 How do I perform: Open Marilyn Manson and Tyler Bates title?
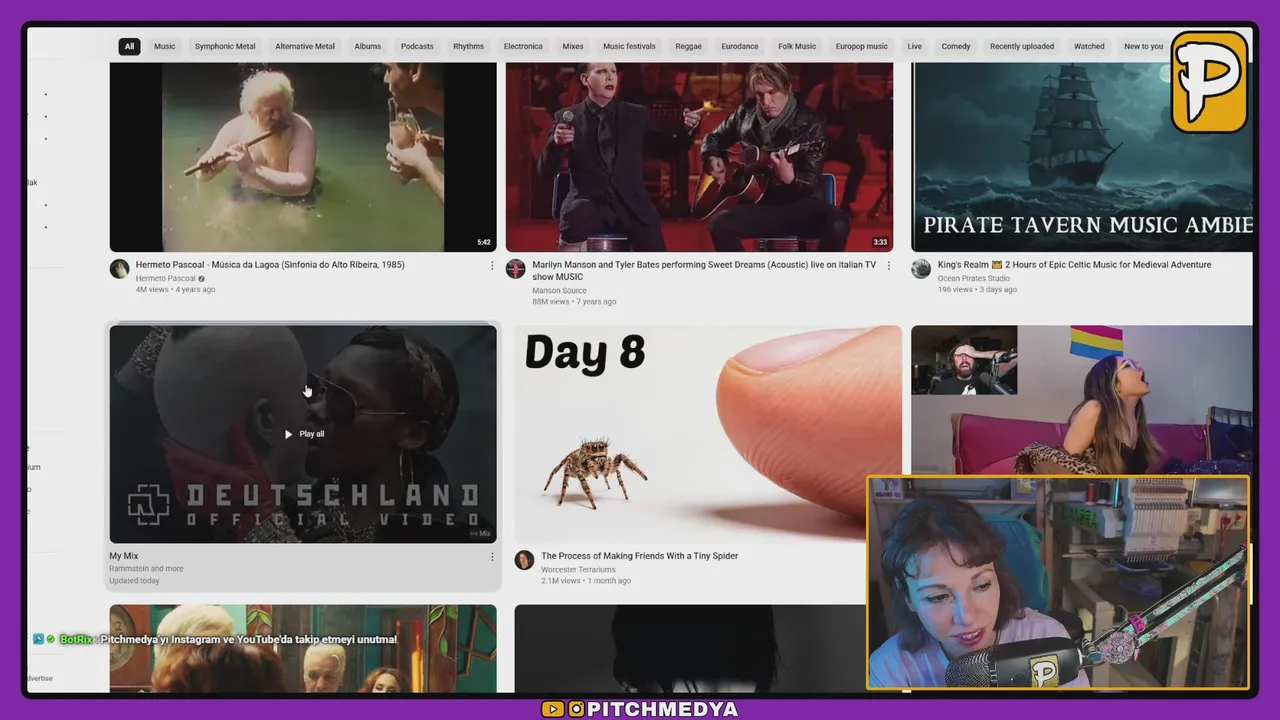(704, 270)
